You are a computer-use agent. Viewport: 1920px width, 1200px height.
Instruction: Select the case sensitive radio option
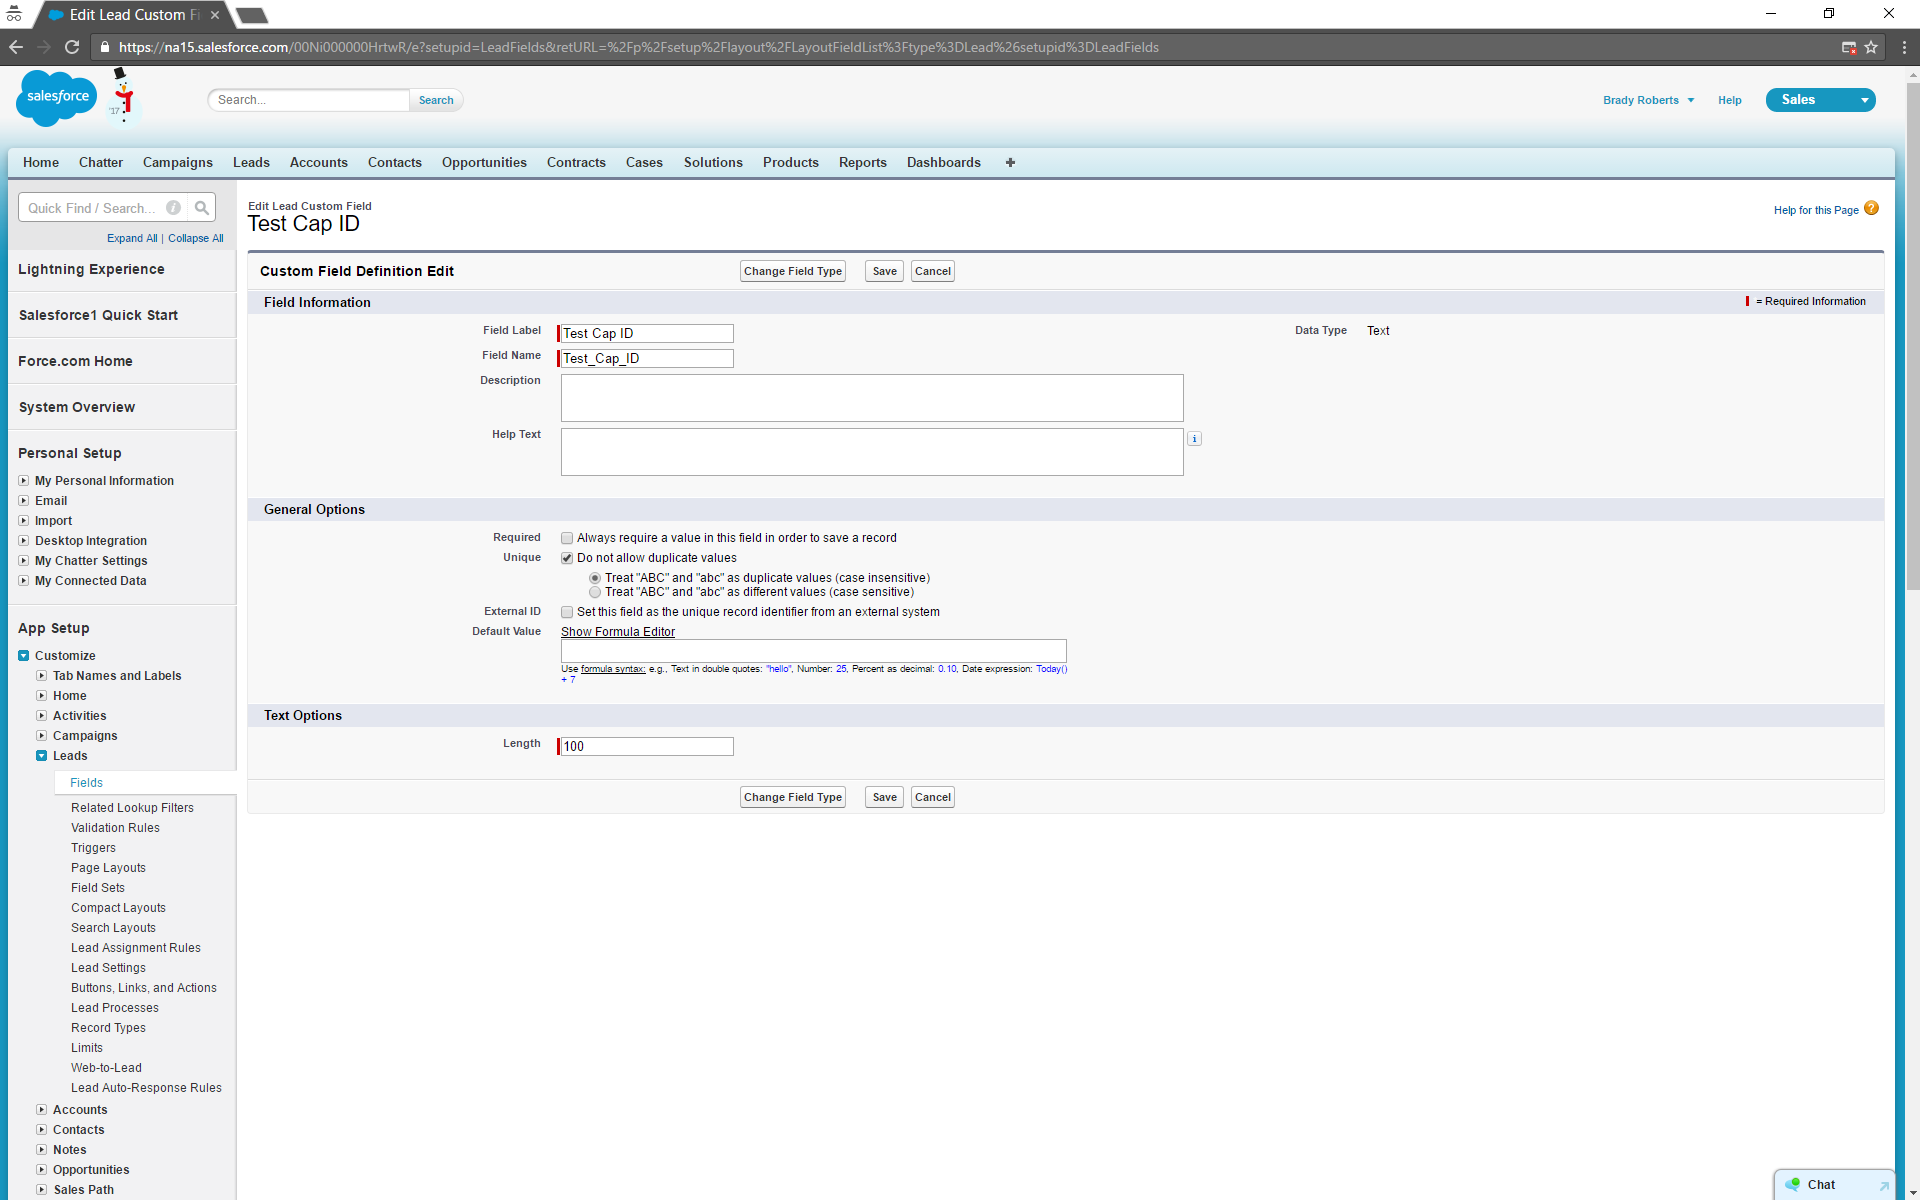pyautogui.click(x=595, y=592)
